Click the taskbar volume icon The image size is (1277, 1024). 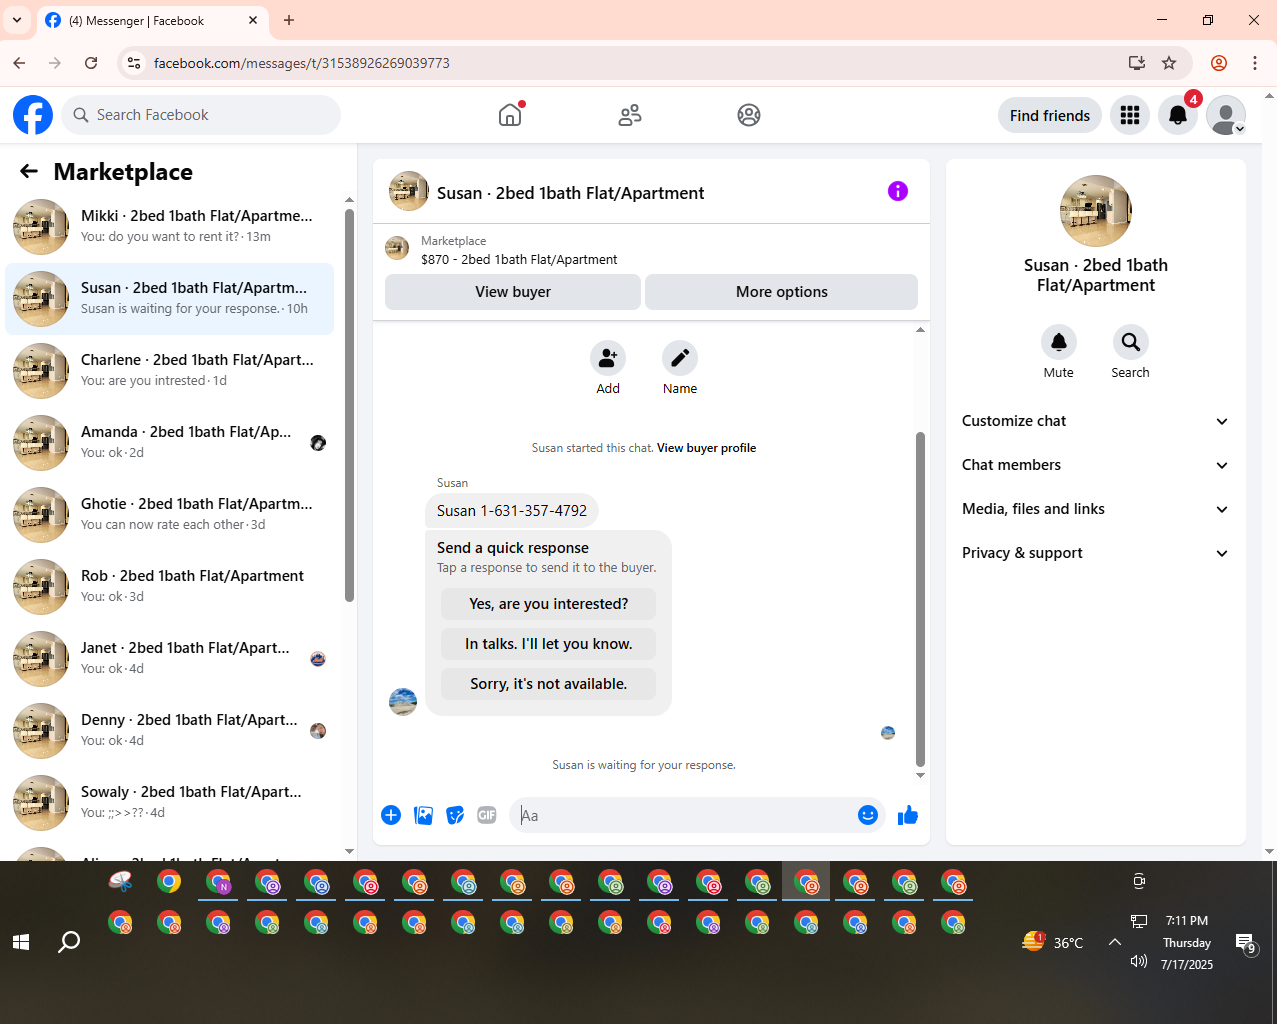[1138, 961]
